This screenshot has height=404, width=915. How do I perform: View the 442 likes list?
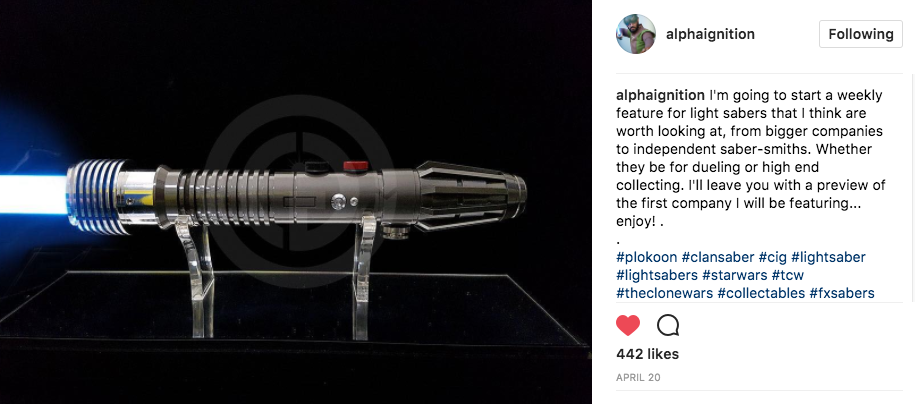[647, 354]
